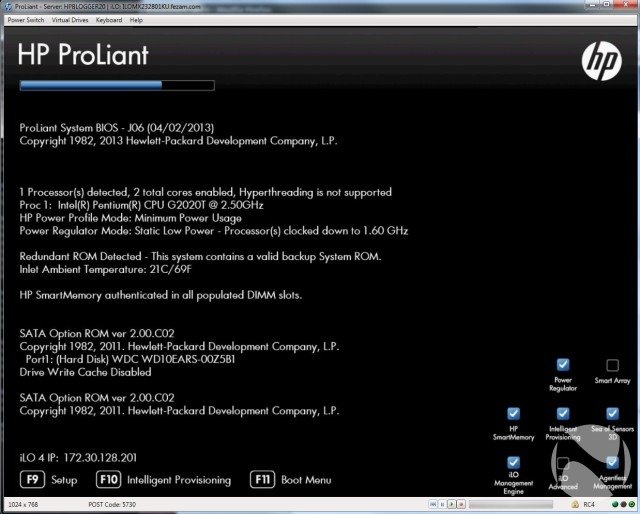
Task: Click the 1 Processor(s) detected line
Action: click(x=206, y=192)
